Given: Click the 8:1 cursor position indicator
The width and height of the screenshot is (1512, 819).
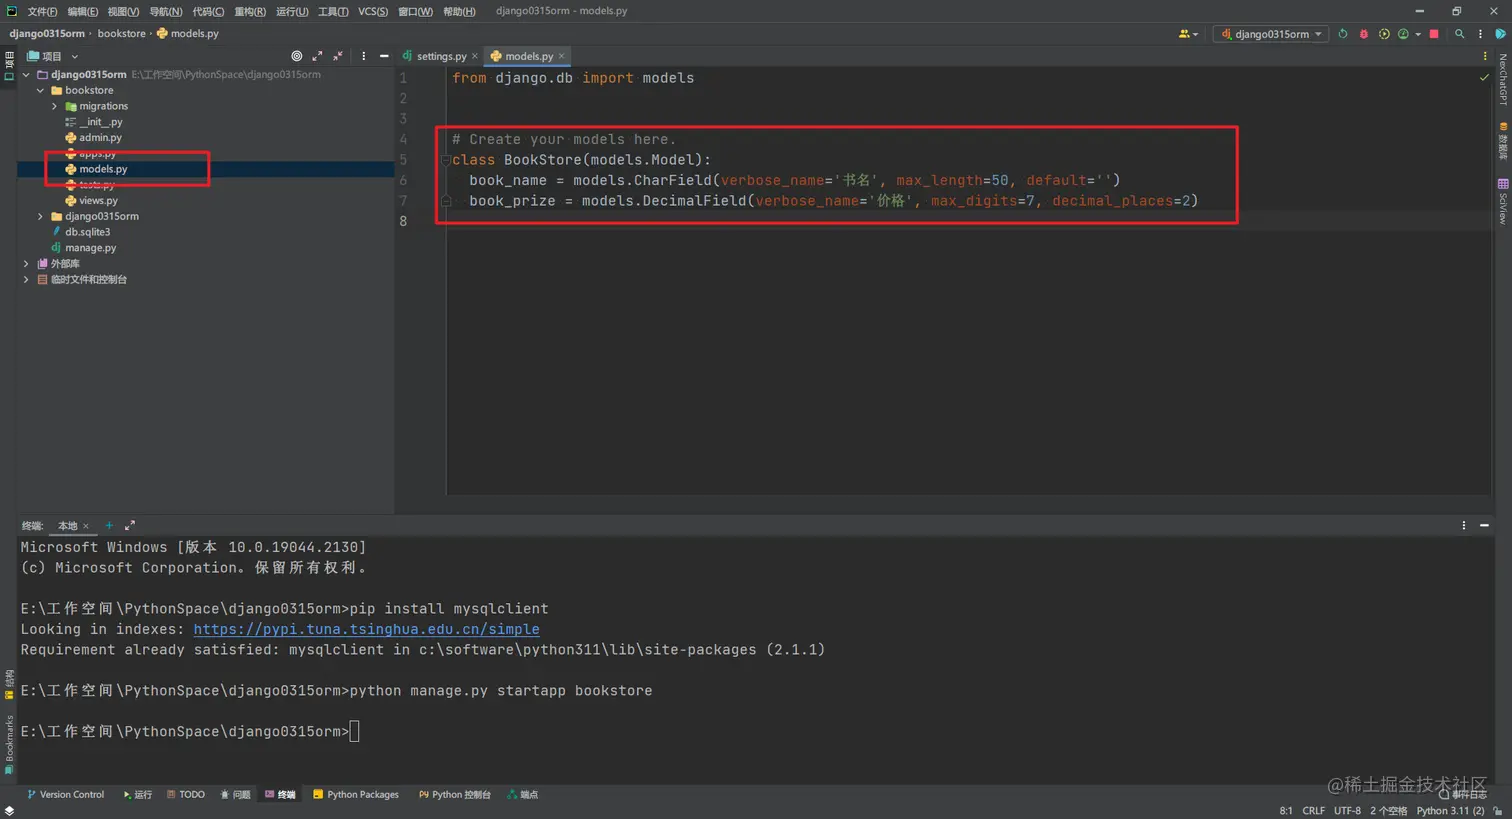Looking at the screenshot, I should (x=1286, y=811).
